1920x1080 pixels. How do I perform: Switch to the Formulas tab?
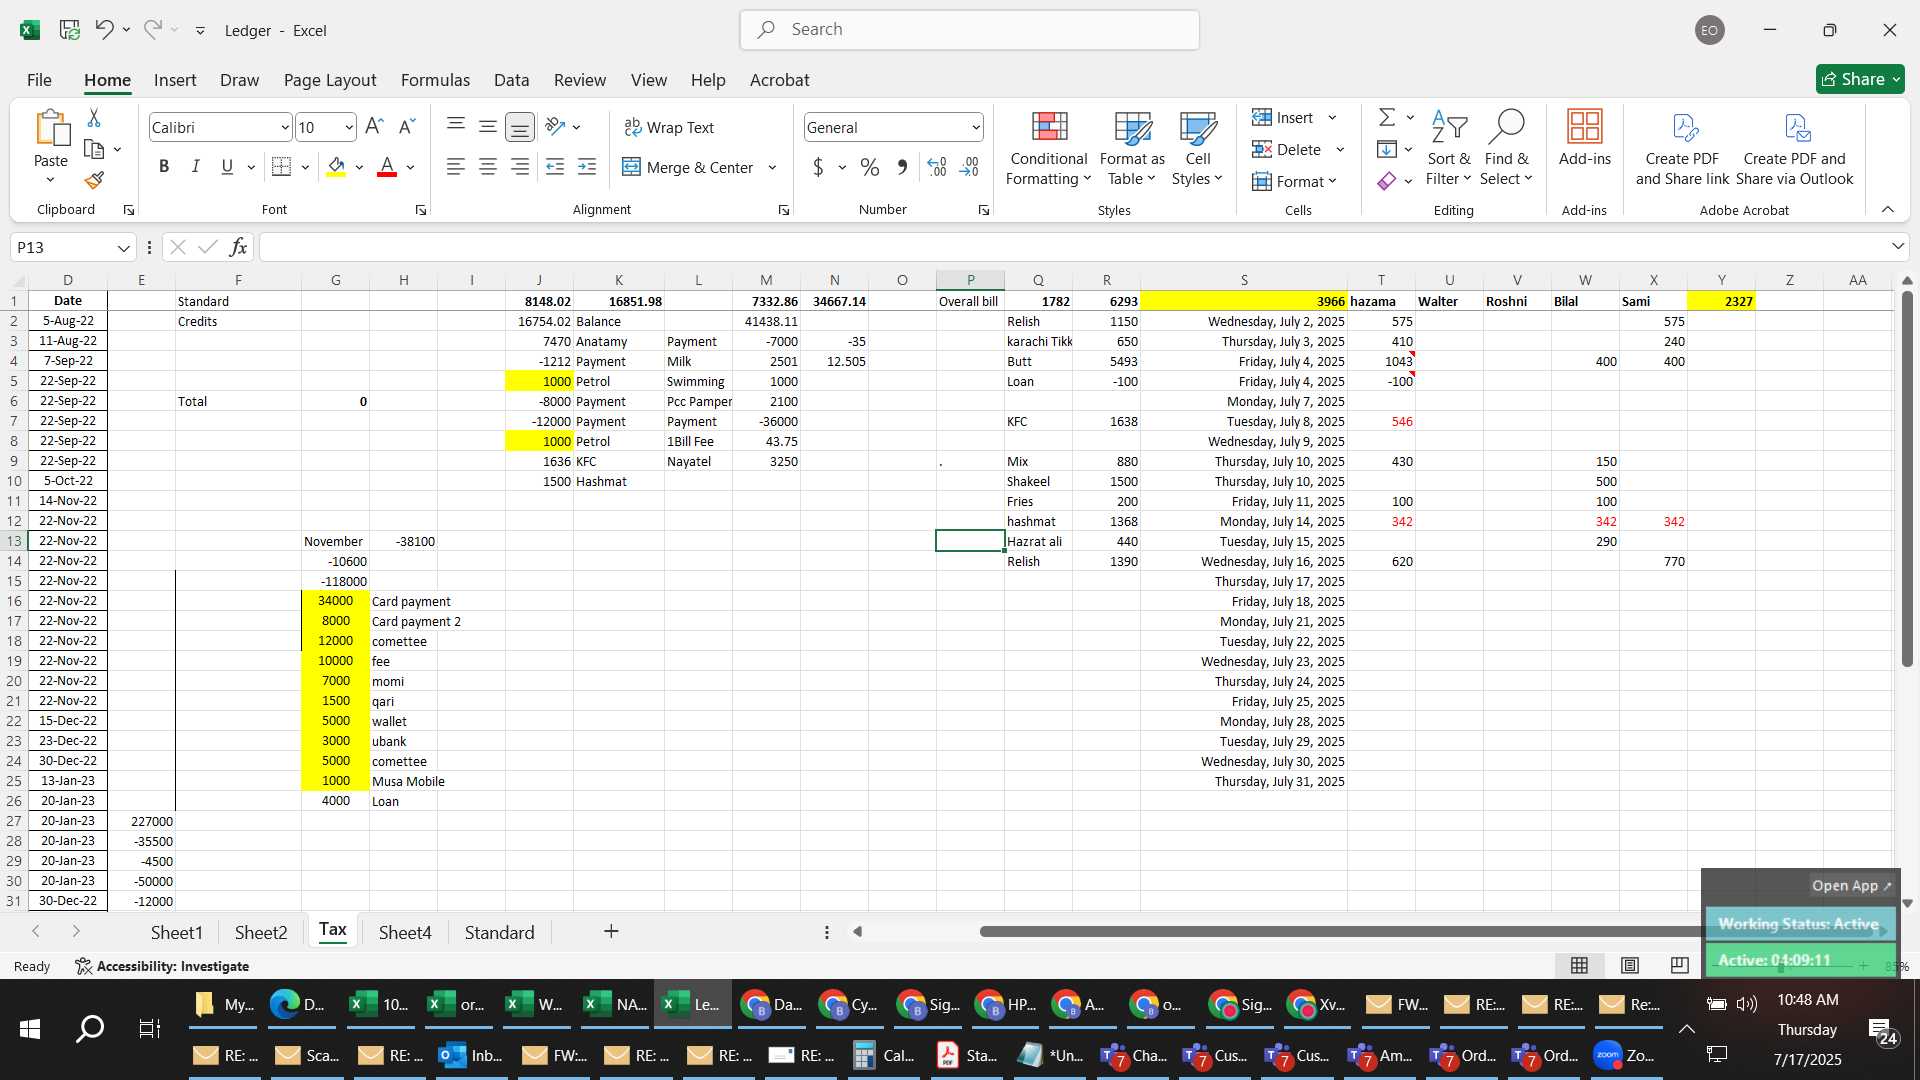click(435, 80)
